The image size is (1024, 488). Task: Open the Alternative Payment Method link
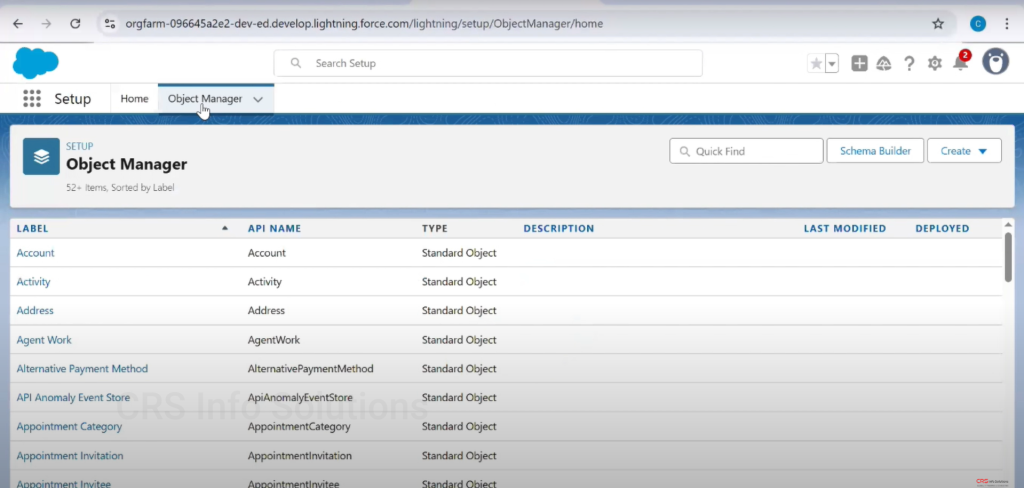tap(82, 369)
